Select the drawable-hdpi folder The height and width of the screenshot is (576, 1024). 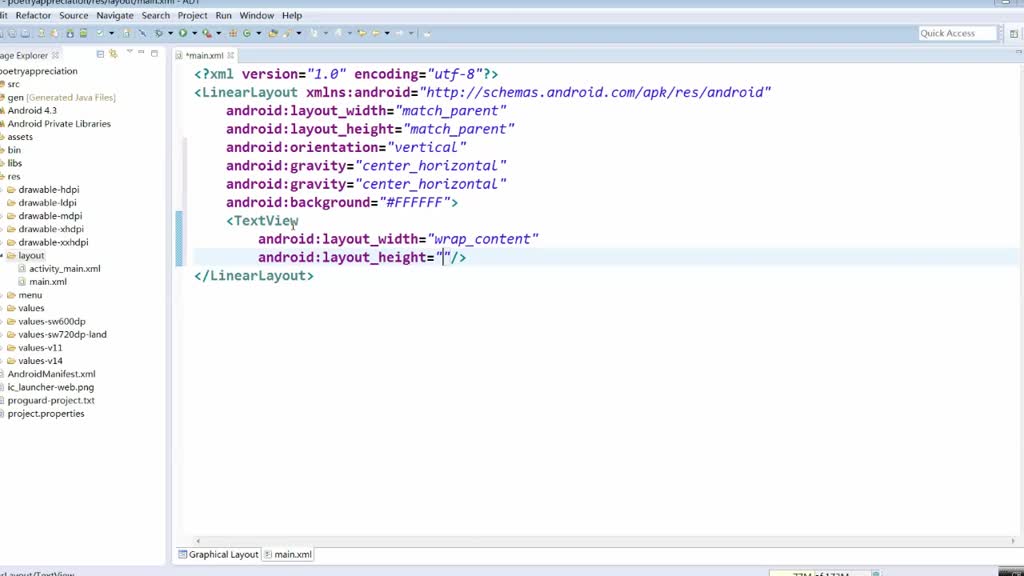coord(49,189)
